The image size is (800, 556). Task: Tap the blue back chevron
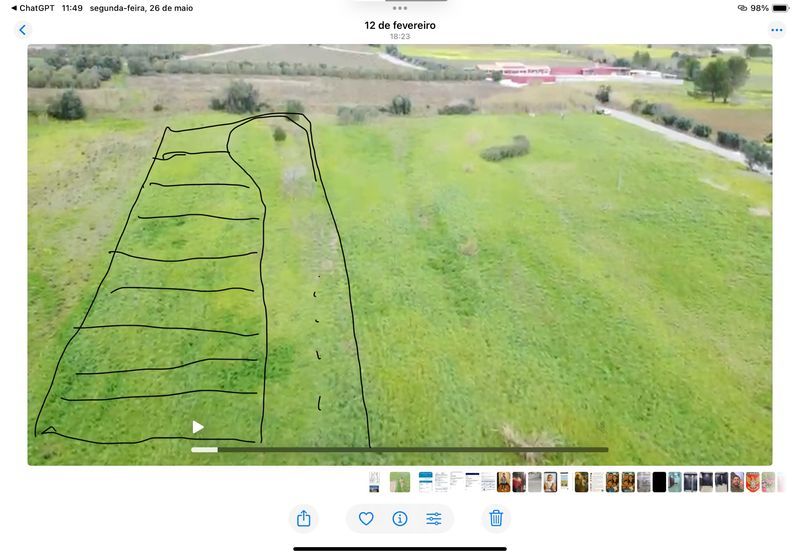(22, 30)
